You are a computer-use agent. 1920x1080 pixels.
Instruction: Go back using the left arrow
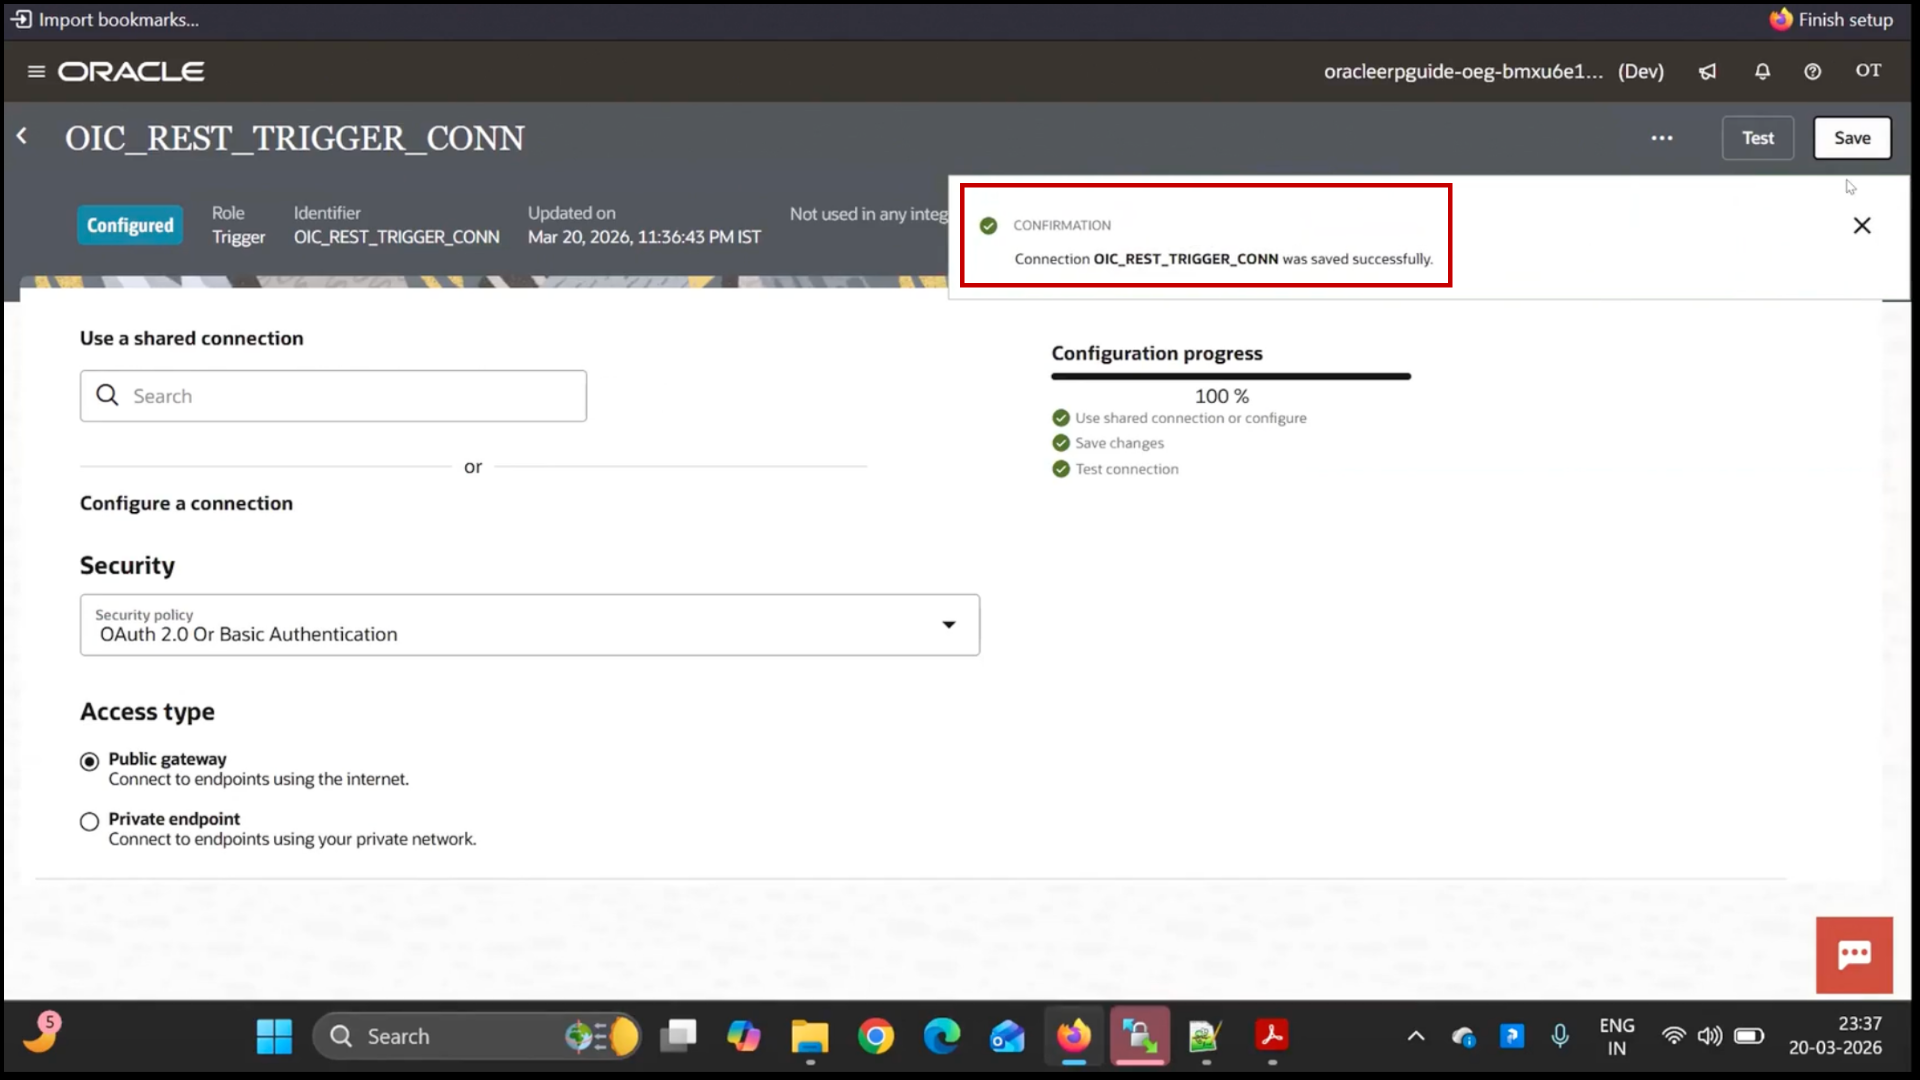(22, 136)
